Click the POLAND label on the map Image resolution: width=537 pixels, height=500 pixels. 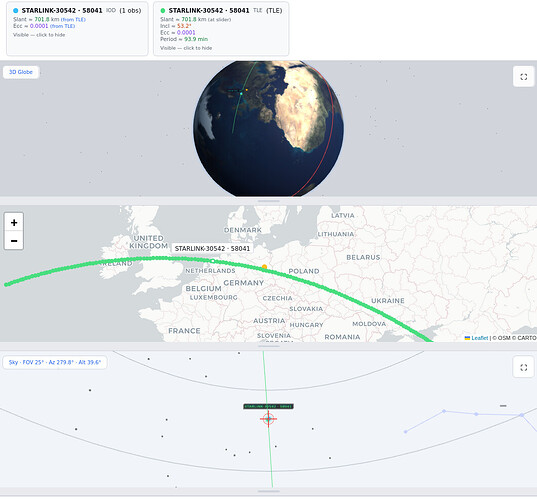coord(304,271)
